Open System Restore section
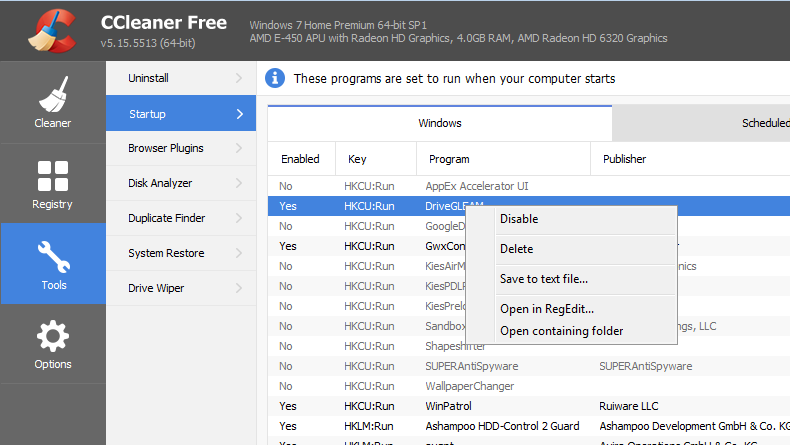 point(181,253)
